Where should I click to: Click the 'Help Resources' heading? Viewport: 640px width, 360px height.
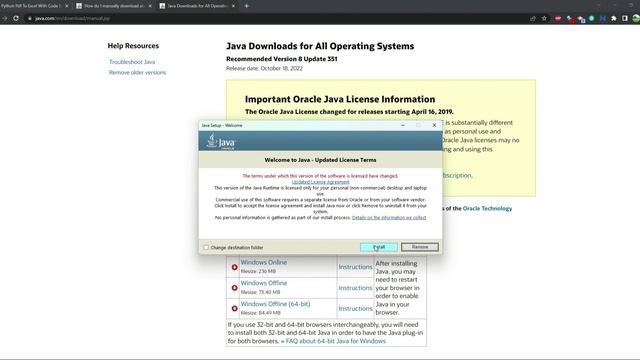tap(133, 46)
